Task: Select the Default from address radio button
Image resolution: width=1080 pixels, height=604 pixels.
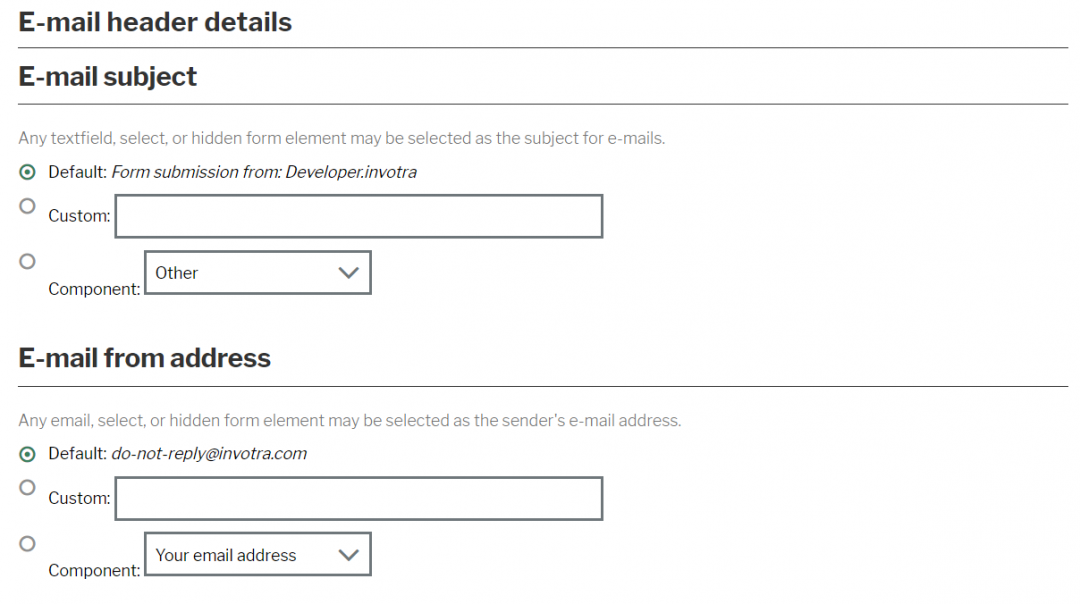Action: click(27, 454)
